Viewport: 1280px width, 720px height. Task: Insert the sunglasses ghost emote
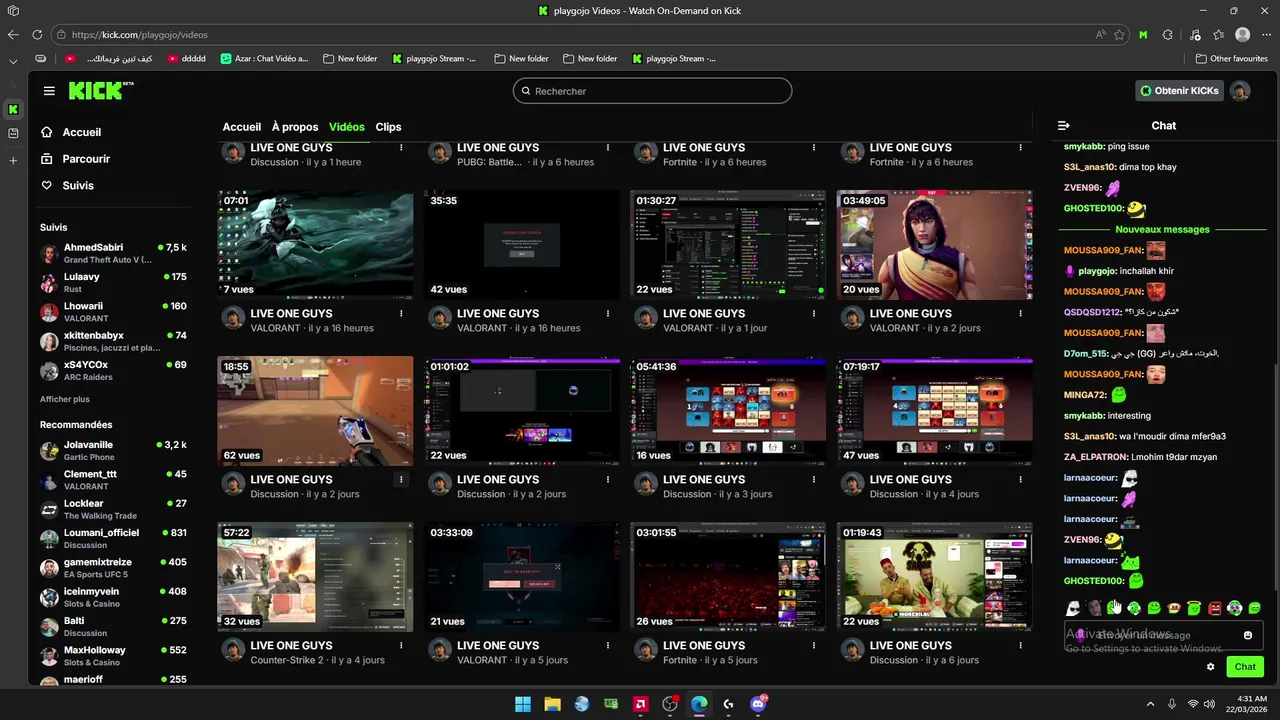coord(1073,608)
